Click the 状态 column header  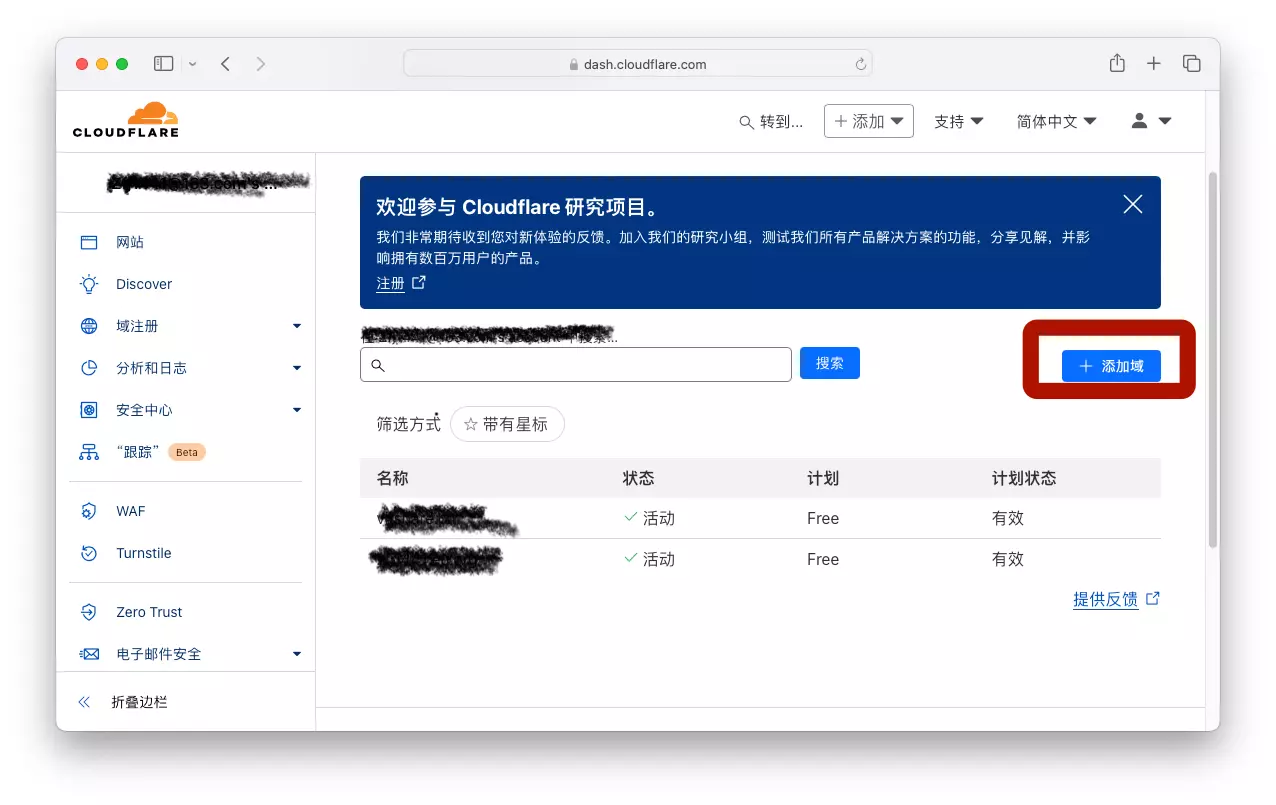[x=638, y=478]
